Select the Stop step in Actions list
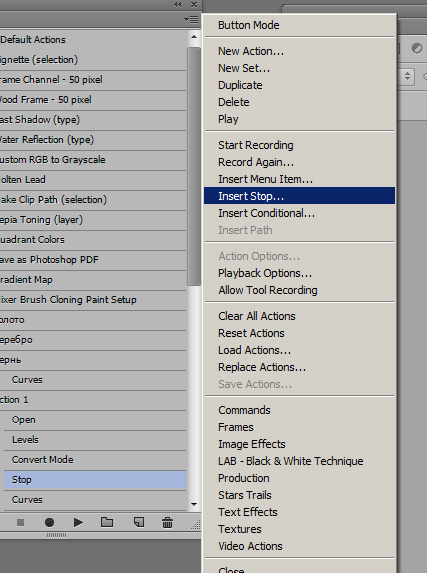 pos(95,480)
